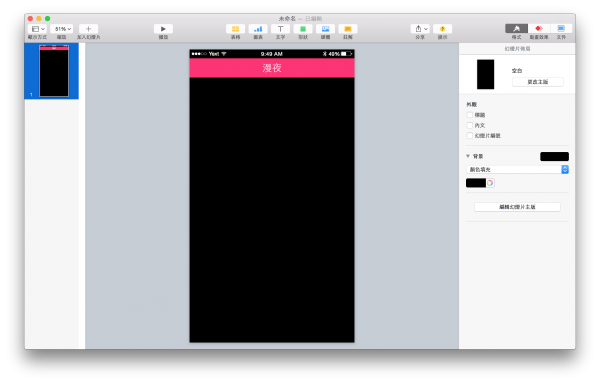
Task: Collapse the 背景 background section triangle
Action: tap(468, 156)
